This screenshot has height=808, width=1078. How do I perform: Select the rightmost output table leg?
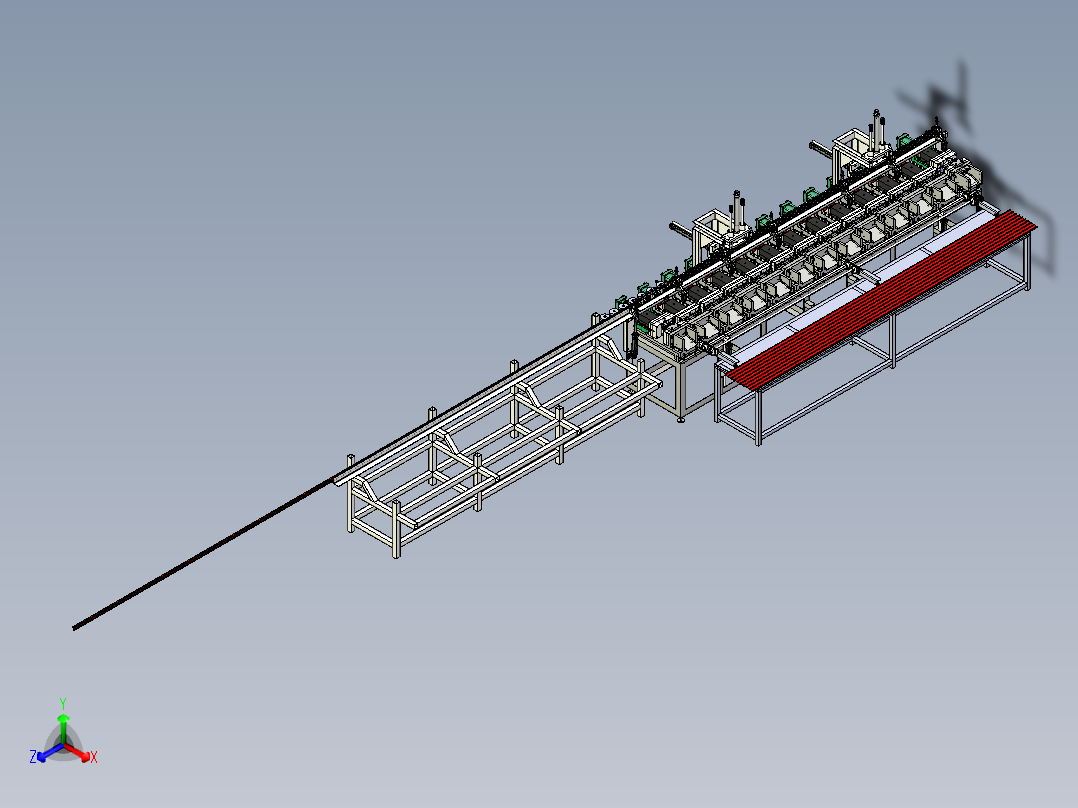(x=1026, y=261)
